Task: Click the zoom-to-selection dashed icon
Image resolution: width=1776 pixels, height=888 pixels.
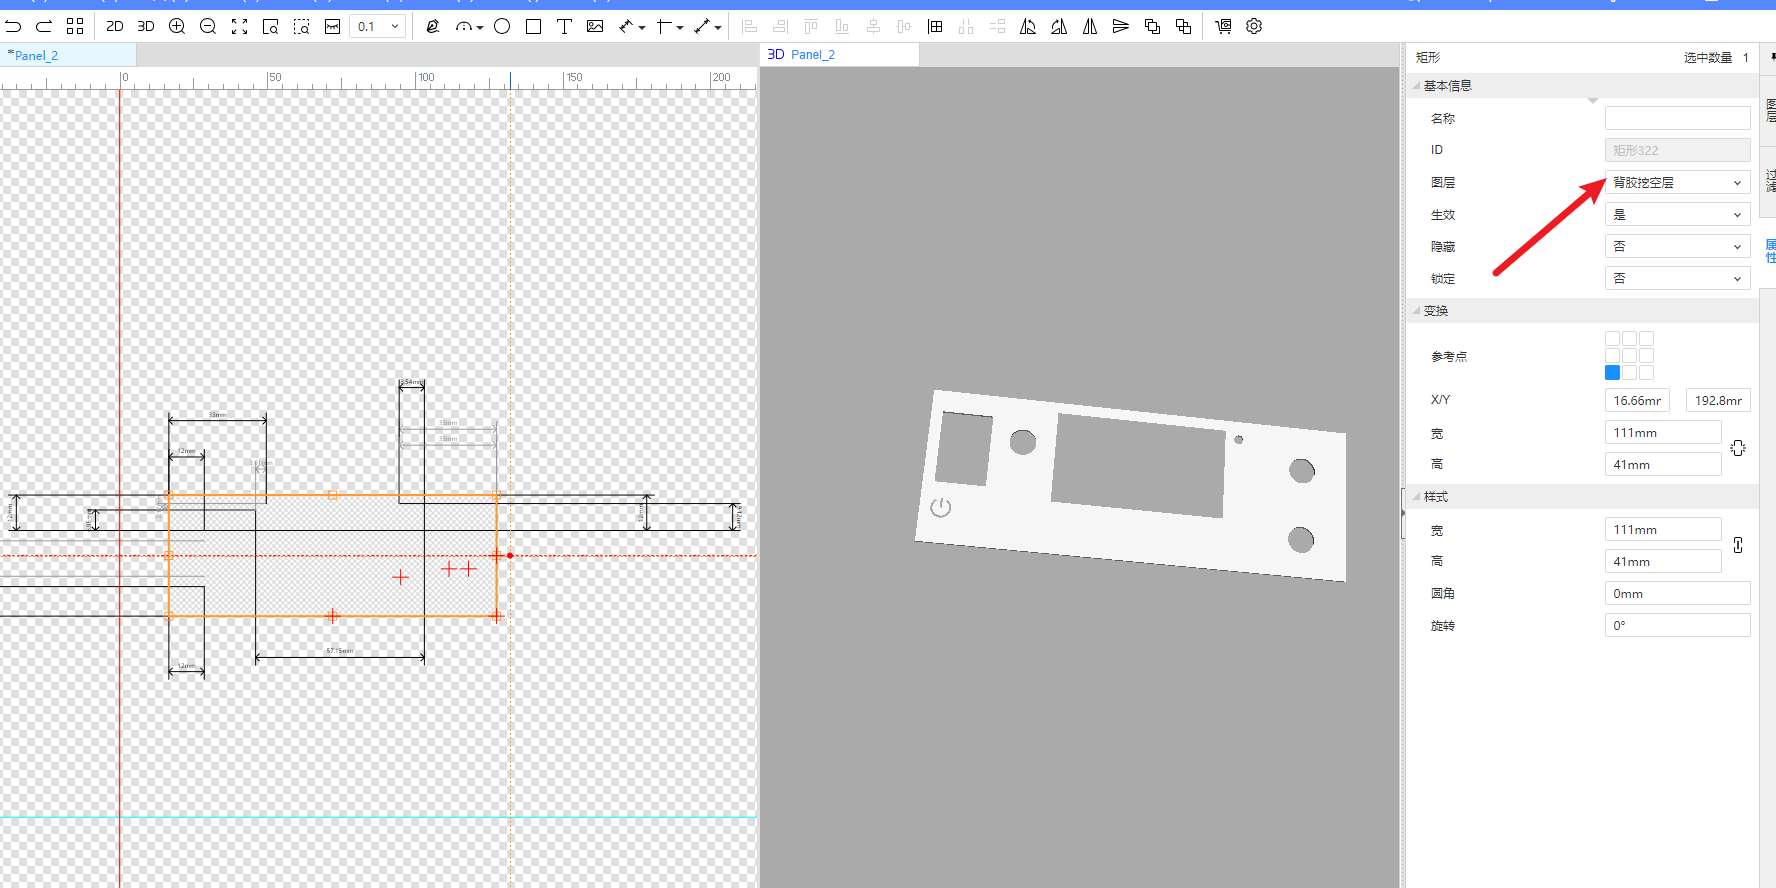Action: (301, 26)
